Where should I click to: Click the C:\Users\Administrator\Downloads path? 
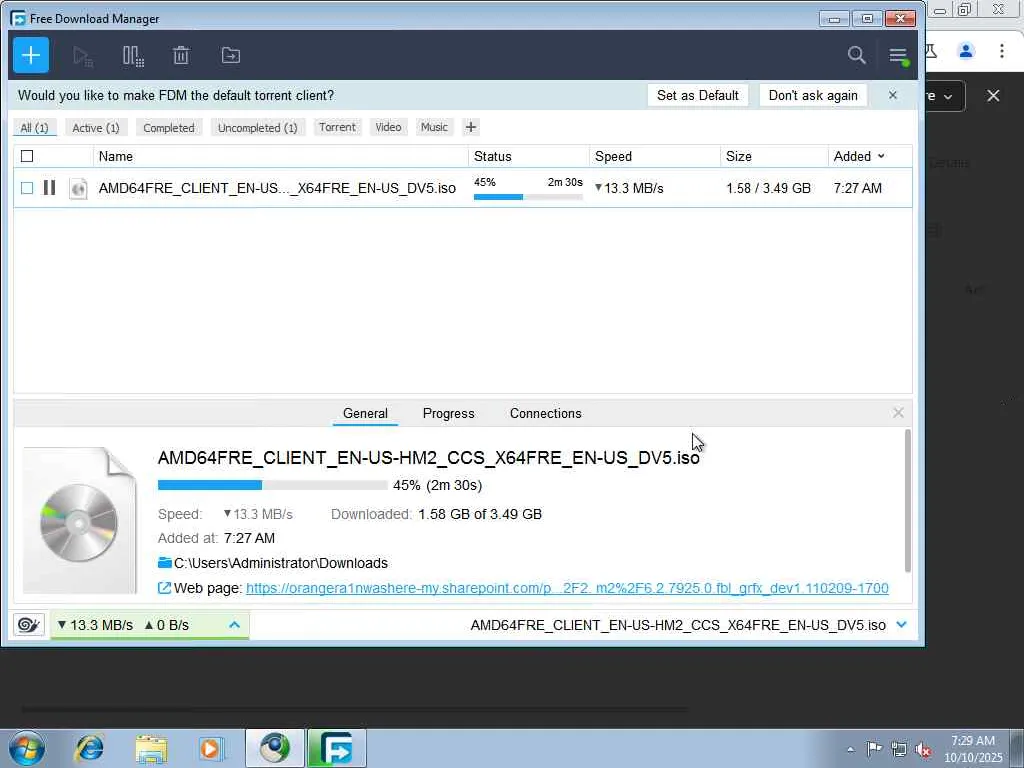[281, 563]
